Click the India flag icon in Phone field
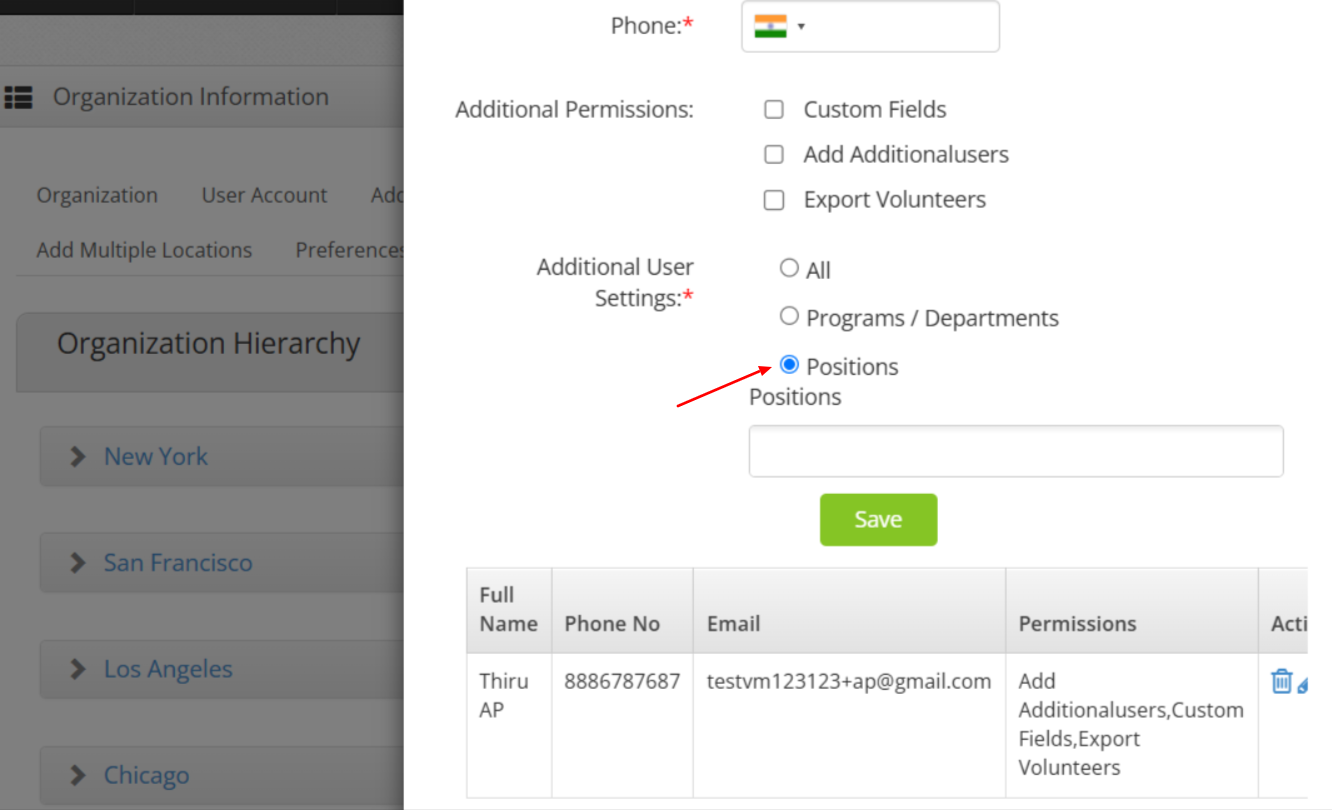Viewport: 1332px width, 810px height. pos(770,26)
